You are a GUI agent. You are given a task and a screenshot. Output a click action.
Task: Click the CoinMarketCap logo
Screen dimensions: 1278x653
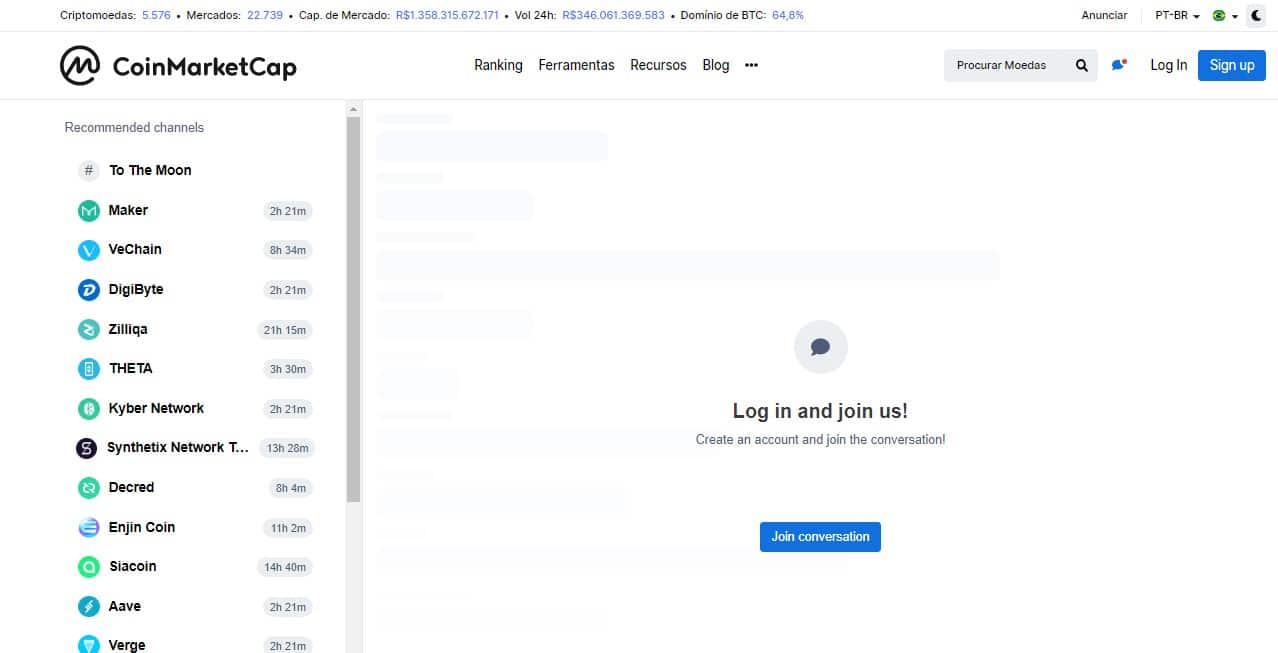pyautogui.click(x=178, y=66)
